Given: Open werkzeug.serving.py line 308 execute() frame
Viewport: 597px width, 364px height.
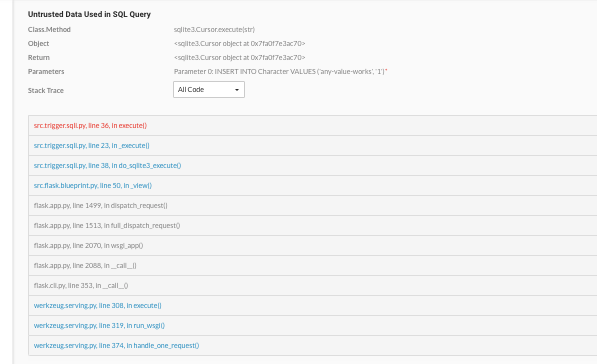Looking at the screenshot, I should [x=97, y=305].
